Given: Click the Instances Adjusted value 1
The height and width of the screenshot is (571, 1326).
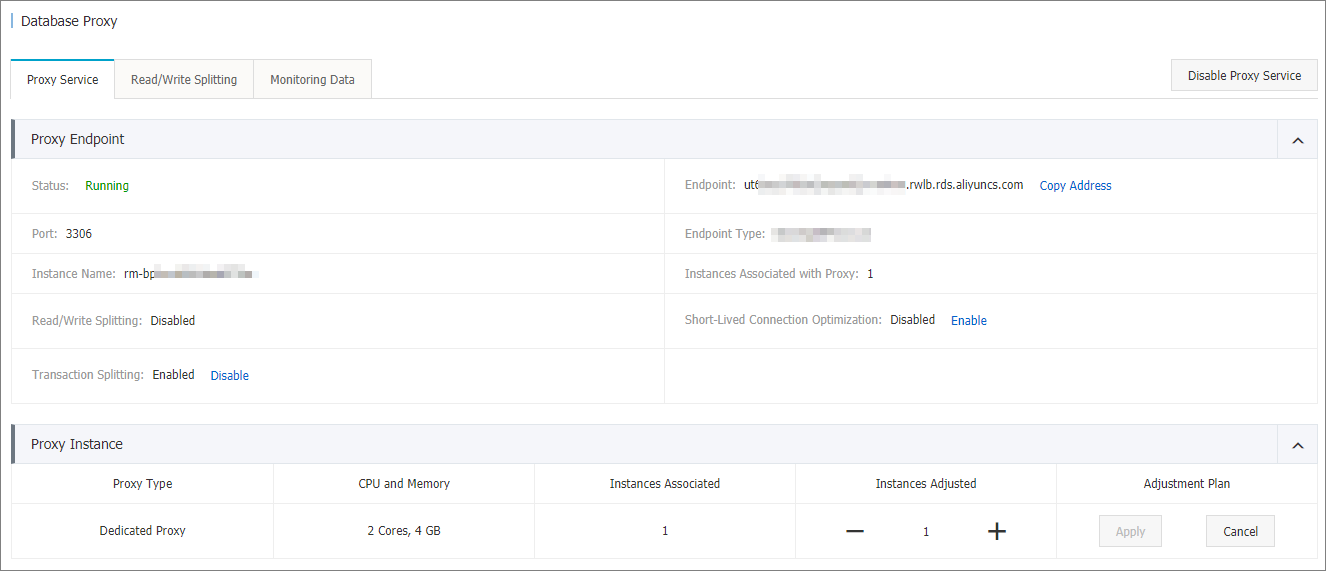Looking at the screenshot, I should pos(926,532).
